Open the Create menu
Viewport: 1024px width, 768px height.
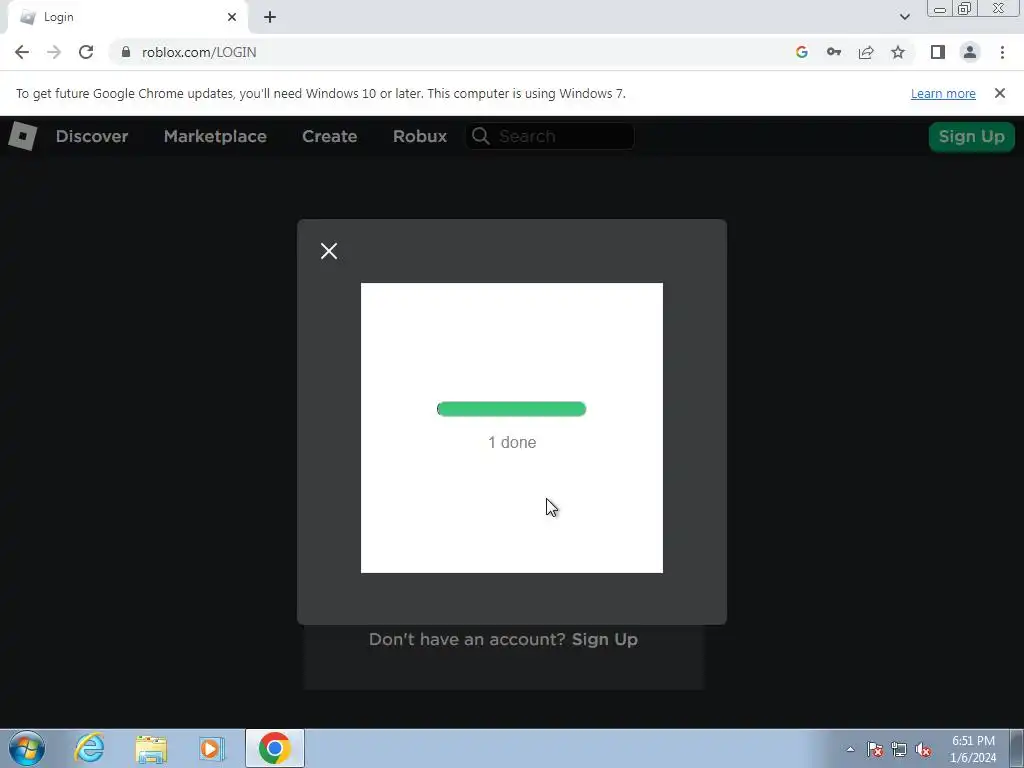[329, 136]
